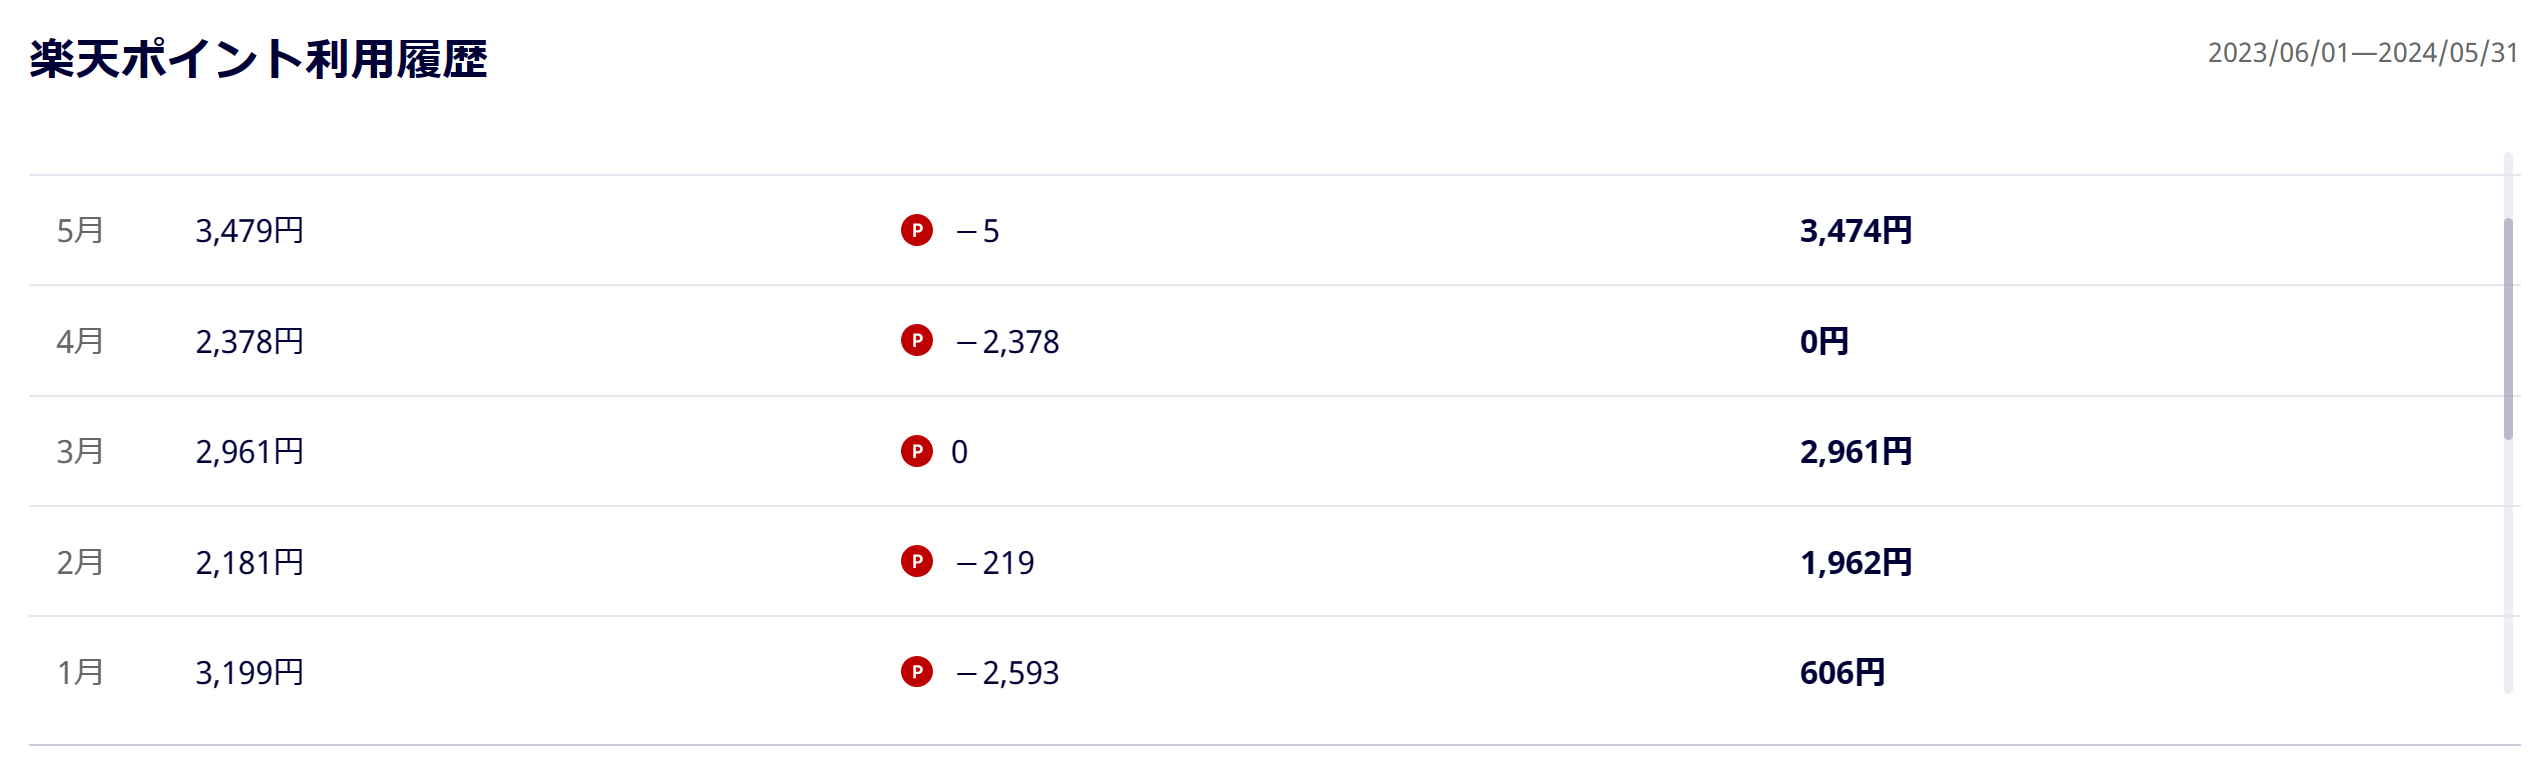Viewport: 2536px width, 757px height.
Task: Select the 3月 month label
Action: point(80,452)
